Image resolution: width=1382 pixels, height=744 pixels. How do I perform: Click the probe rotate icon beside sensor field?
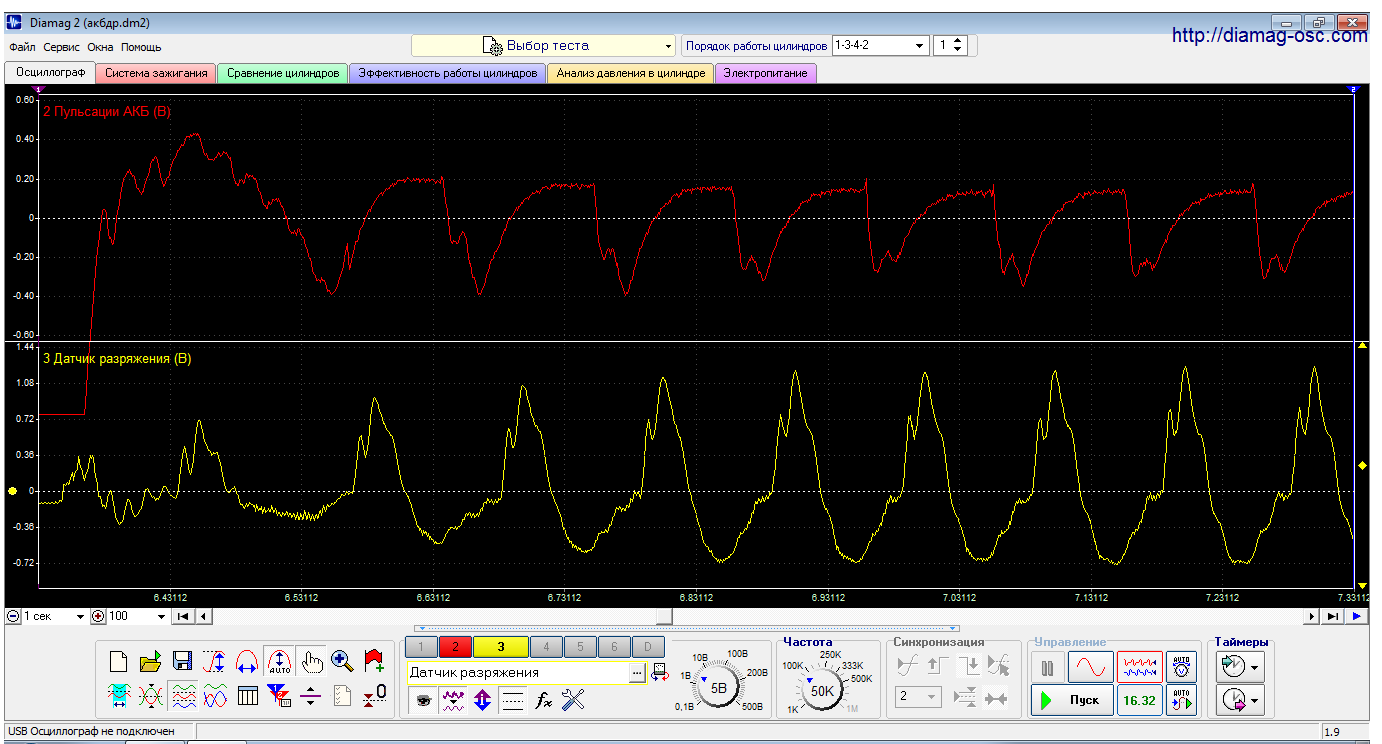point(660,673)
